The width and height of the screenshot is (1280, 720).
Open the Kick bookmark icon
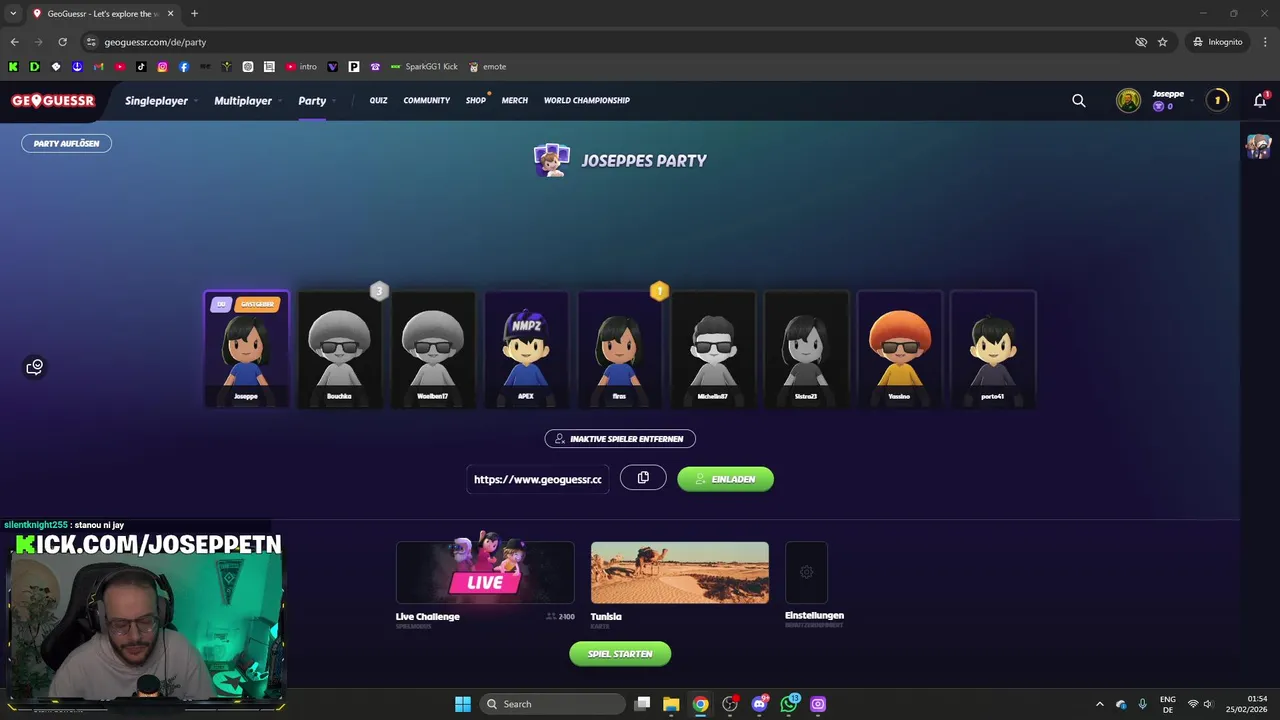[x=13, y=67]
